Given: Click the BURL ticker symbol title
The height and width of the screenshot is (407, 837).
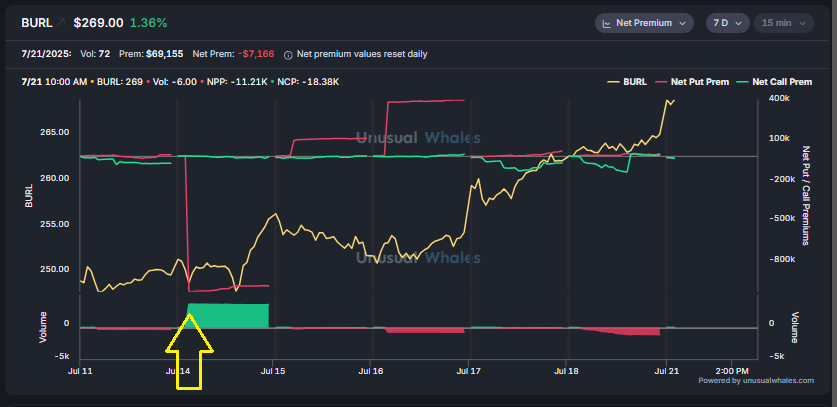Looking at the screenshot, I should [x=37, y=23].
